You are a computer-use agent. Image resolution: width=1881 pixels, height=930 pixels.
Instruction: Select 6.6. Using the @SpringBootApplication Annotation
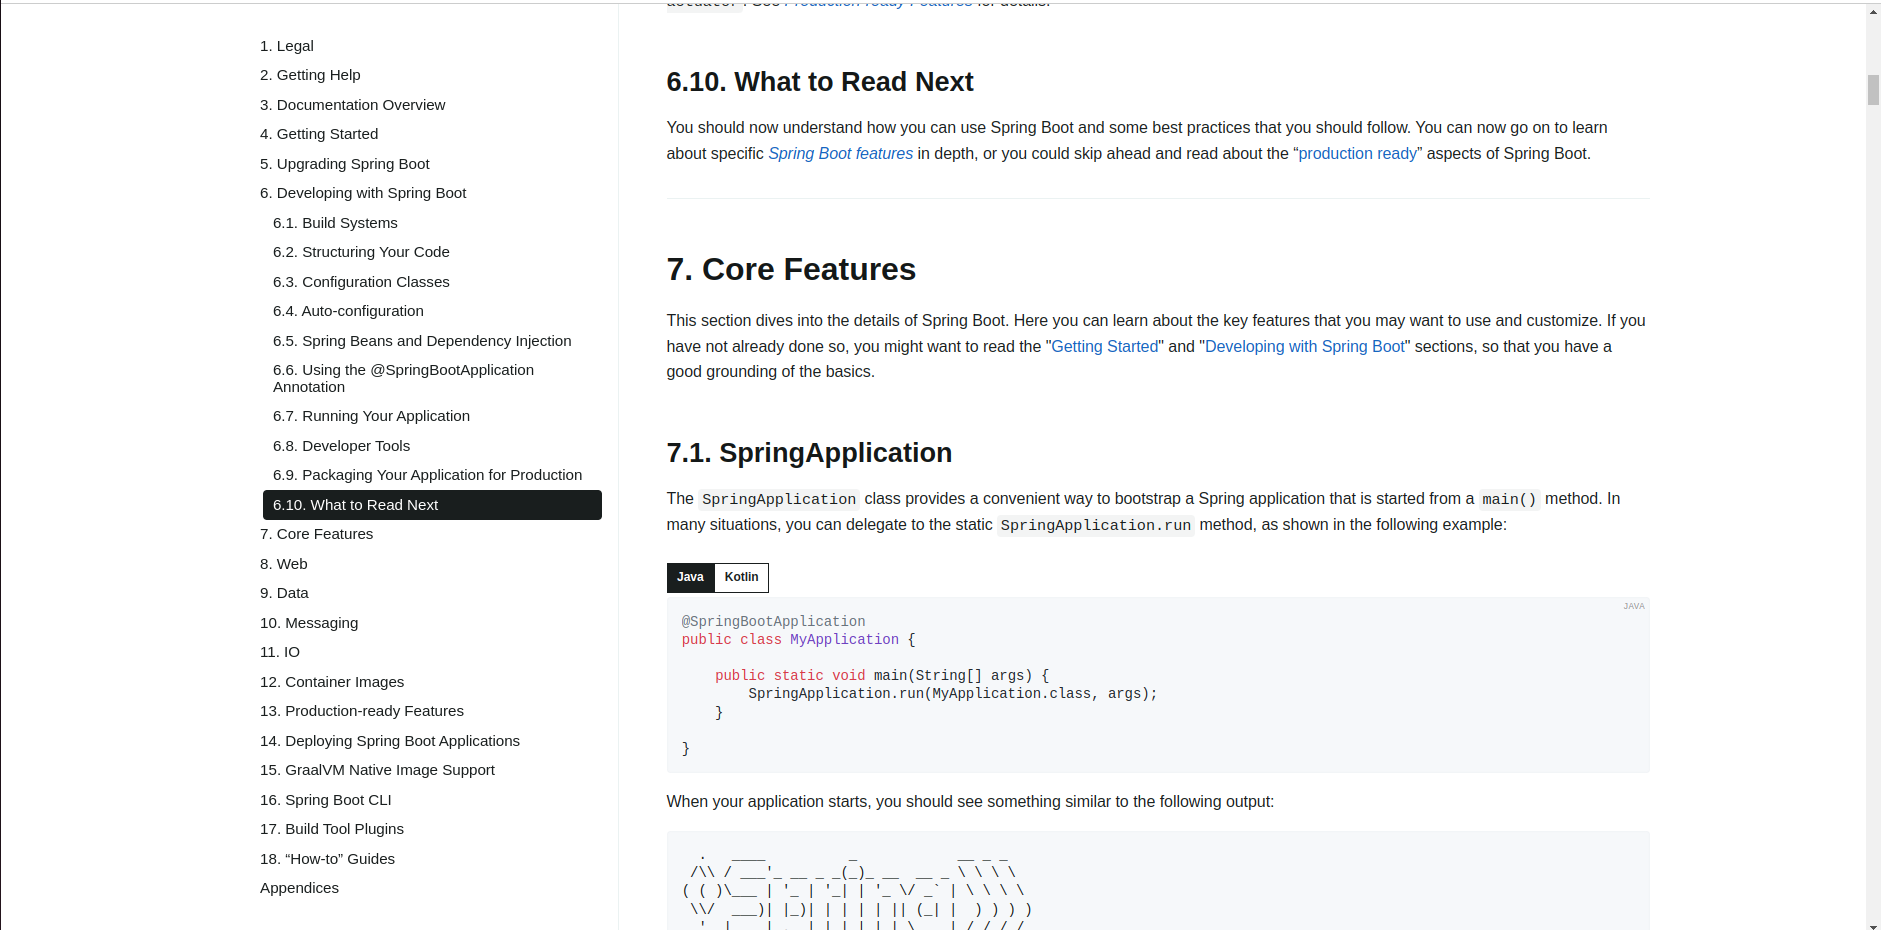point(404,378)
